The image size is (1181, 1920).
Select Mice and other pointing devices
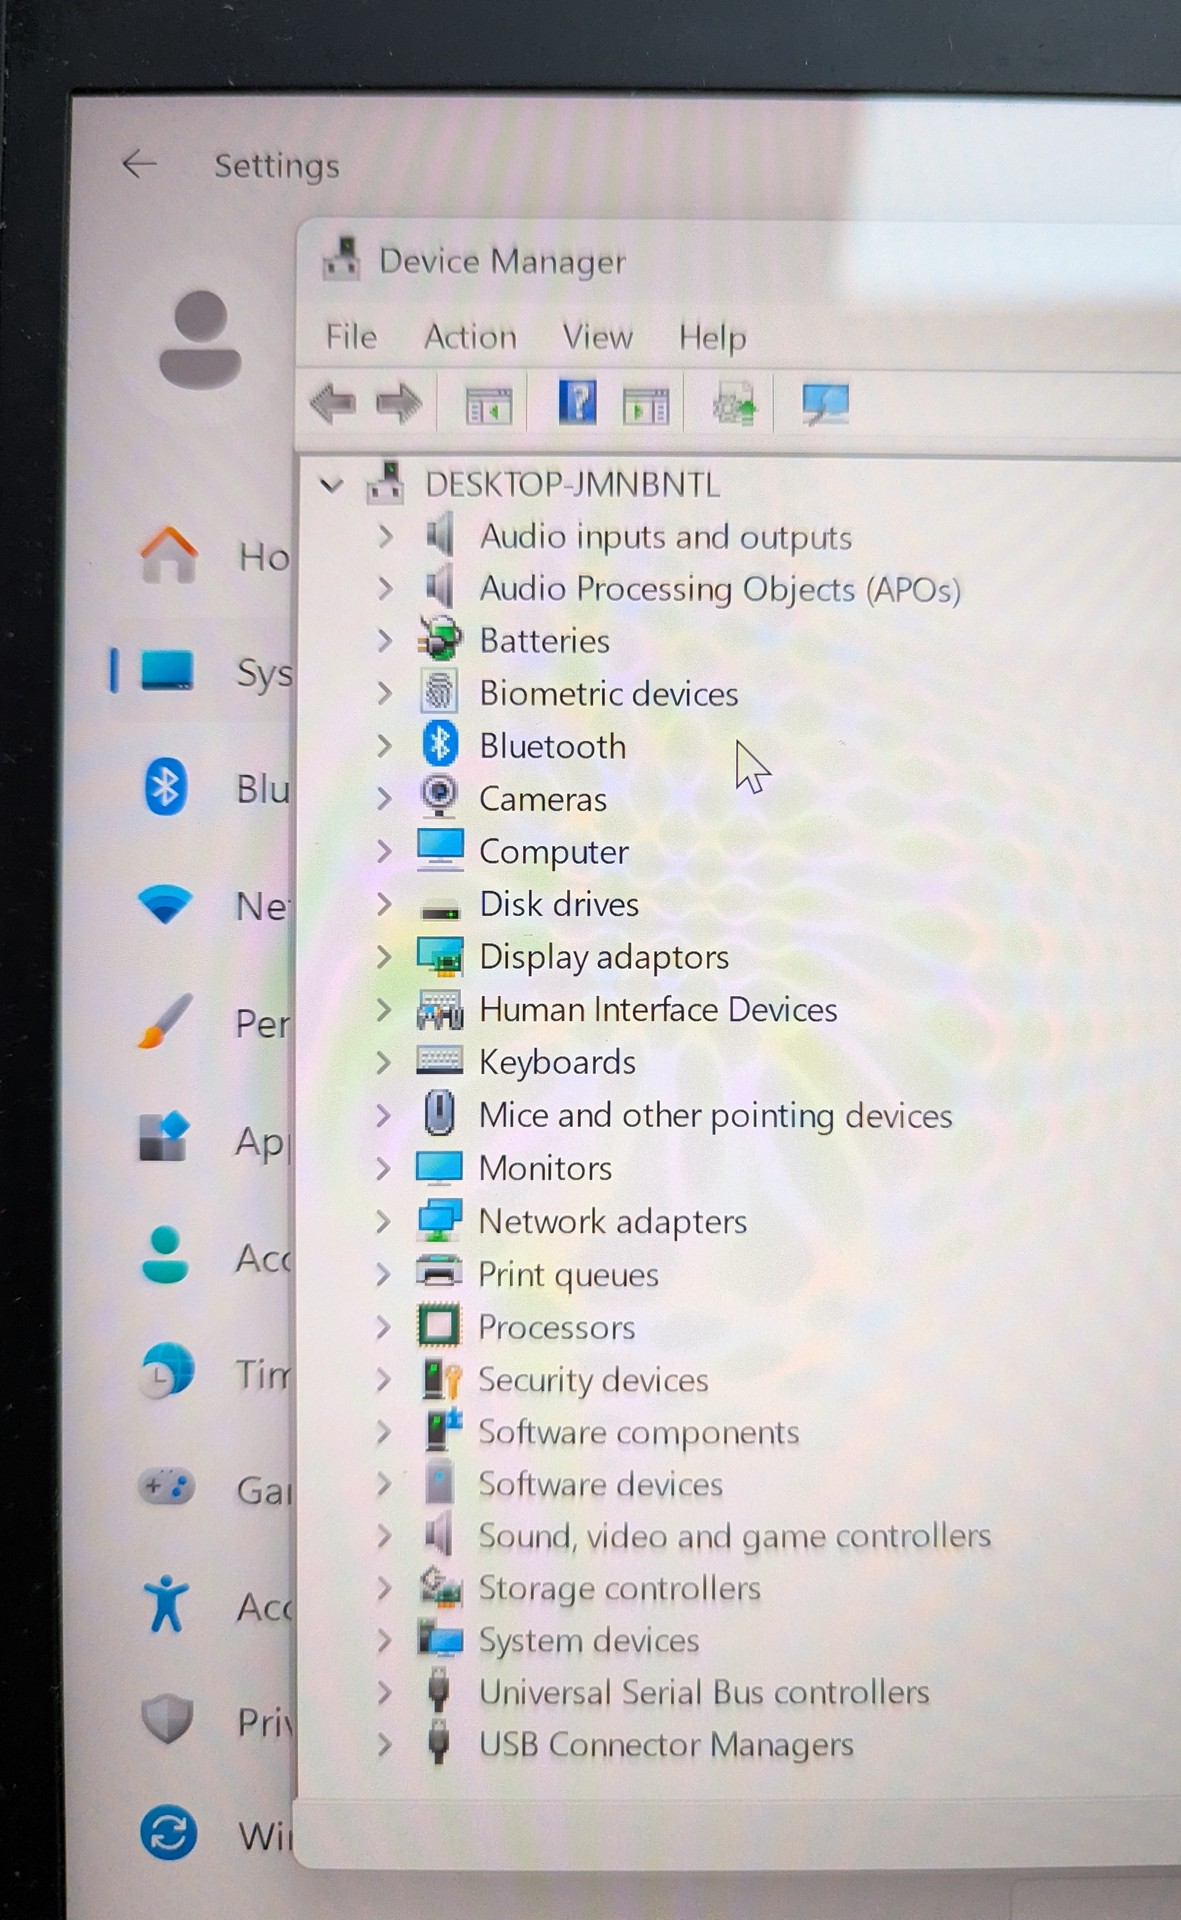pyautogui.click(x=715, y=1115)
